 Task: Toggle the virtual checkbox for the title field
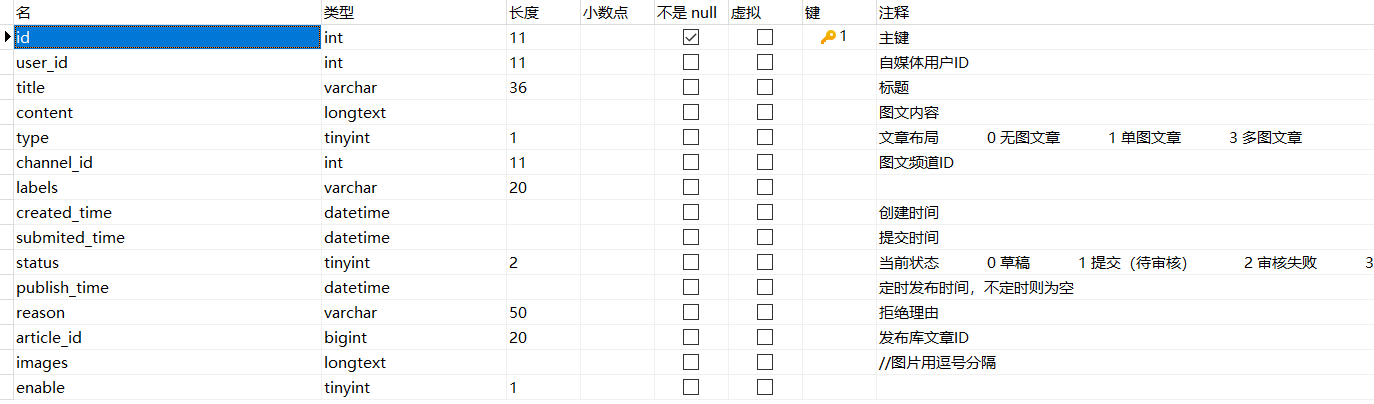(765, 88)
